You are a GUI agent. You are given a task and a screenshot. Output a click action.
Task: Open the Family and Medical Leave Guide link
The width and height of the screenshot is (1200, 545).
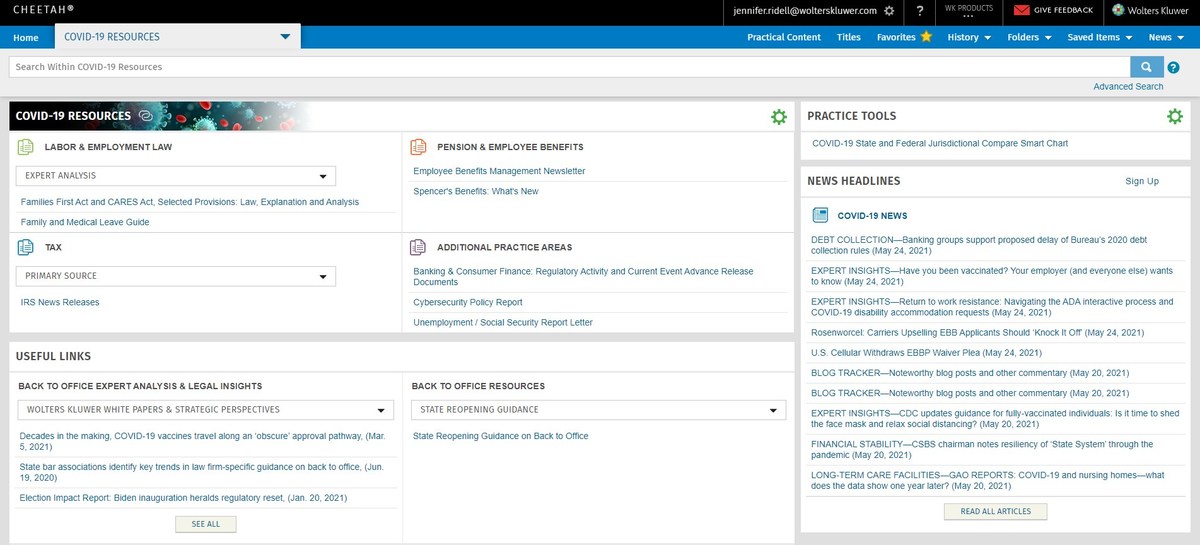[x=85, y=222]
